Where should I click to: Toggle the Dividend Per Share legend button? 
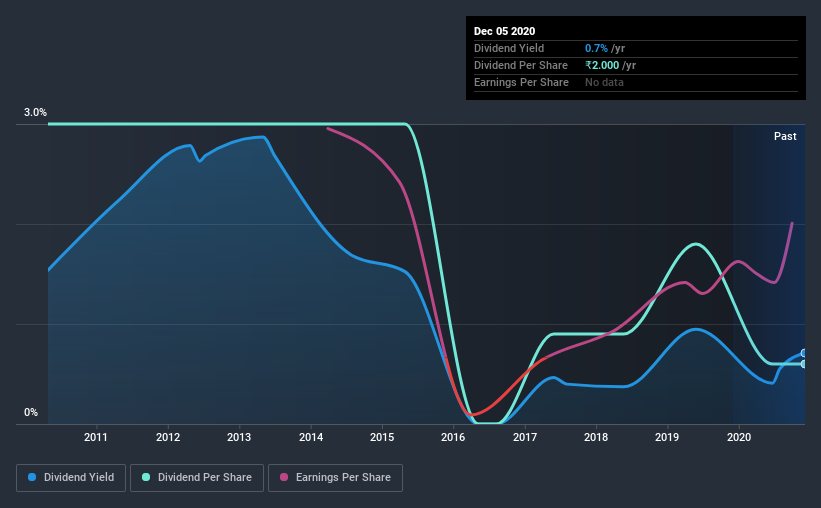coord(197,478)
